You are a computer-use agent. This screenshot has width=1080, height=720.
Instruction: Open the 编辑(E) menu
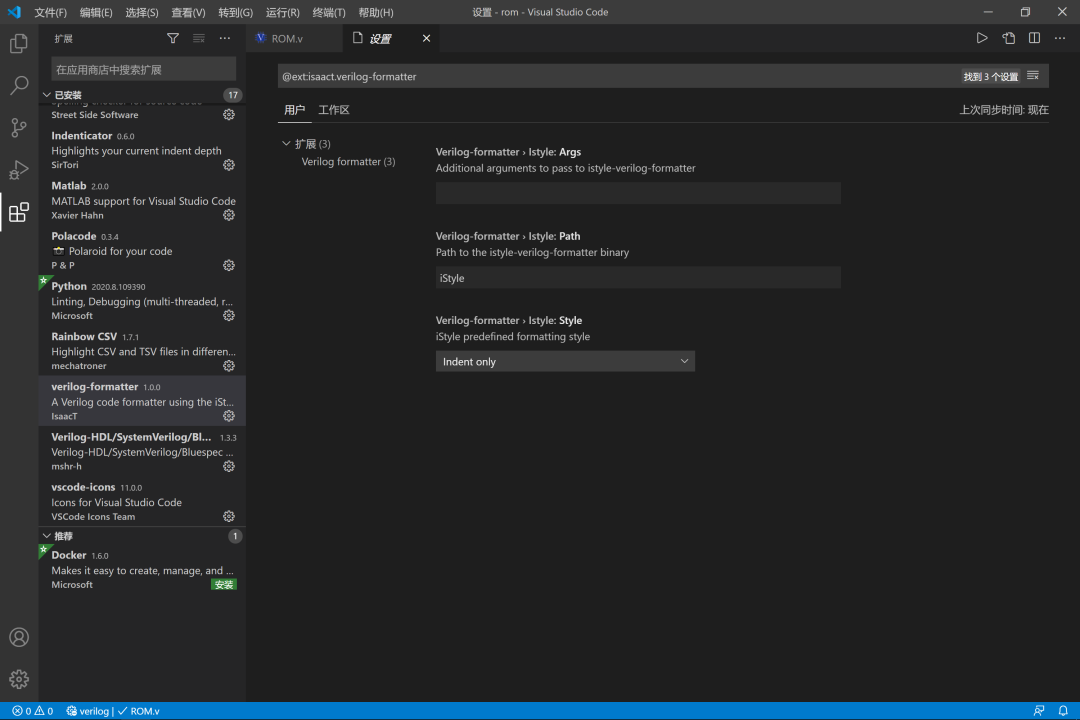(x=96, y=12)
